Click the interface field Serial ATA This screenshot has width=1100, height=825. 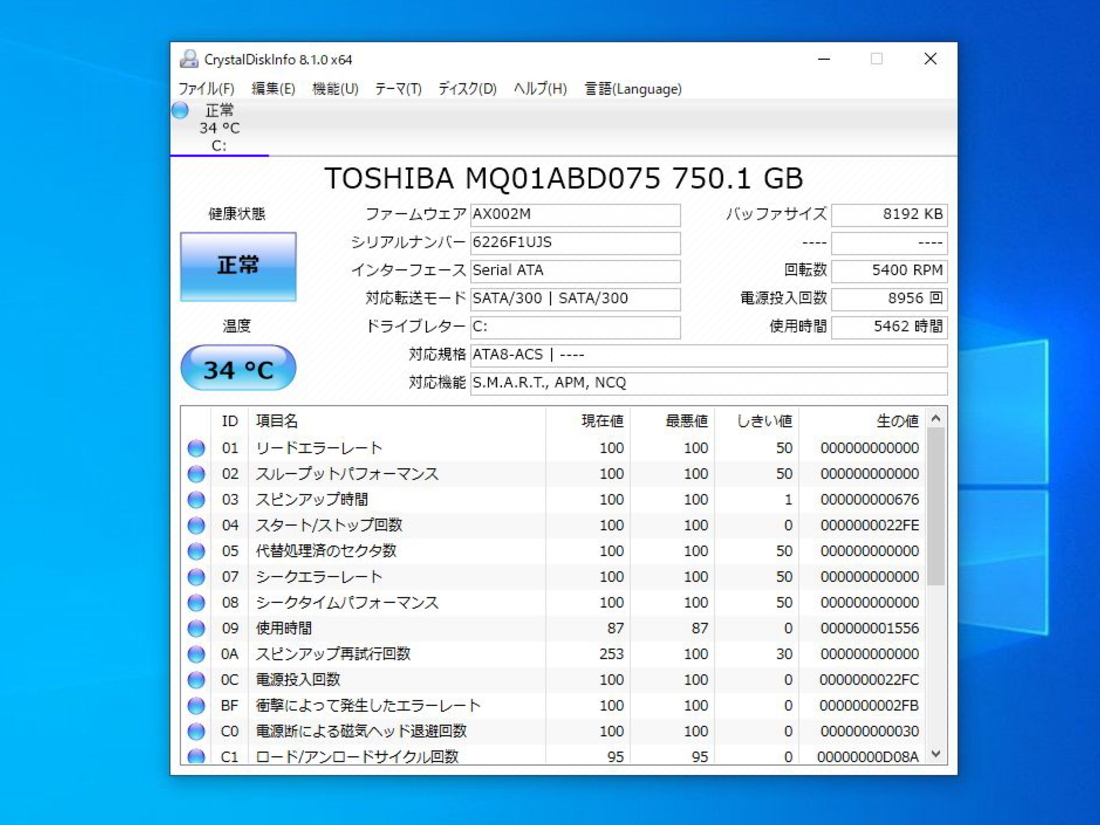pyautogui.click(x=575, y=271)
